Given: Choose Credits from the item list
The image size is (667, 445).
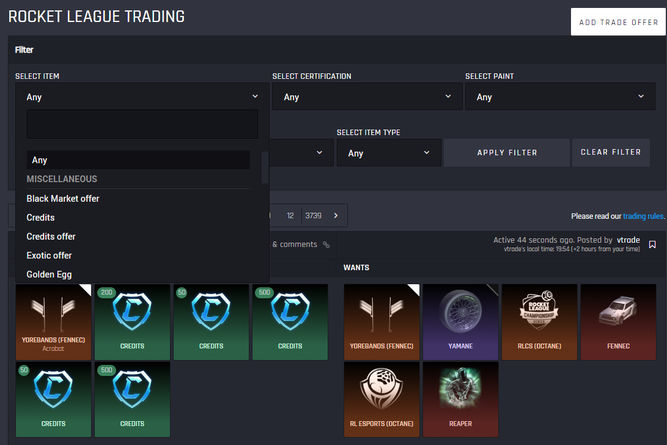Looking at the screenshot, I should 40,217.
